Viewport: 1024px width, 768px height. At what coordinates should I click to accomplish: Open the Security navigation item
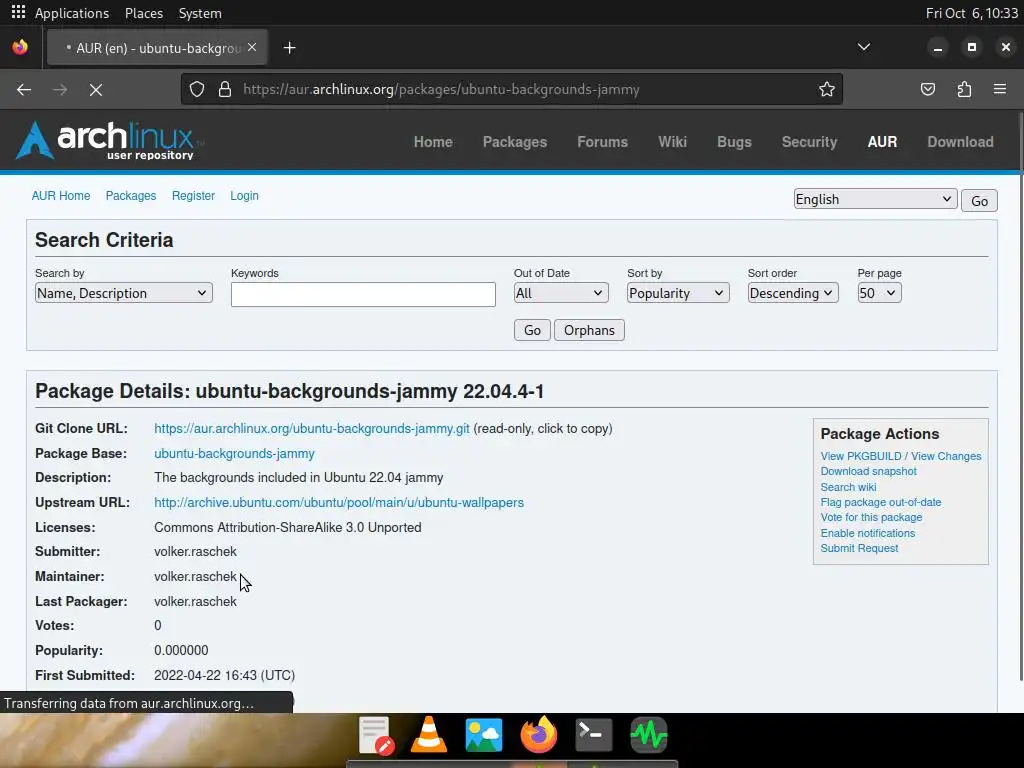[809, 142]
